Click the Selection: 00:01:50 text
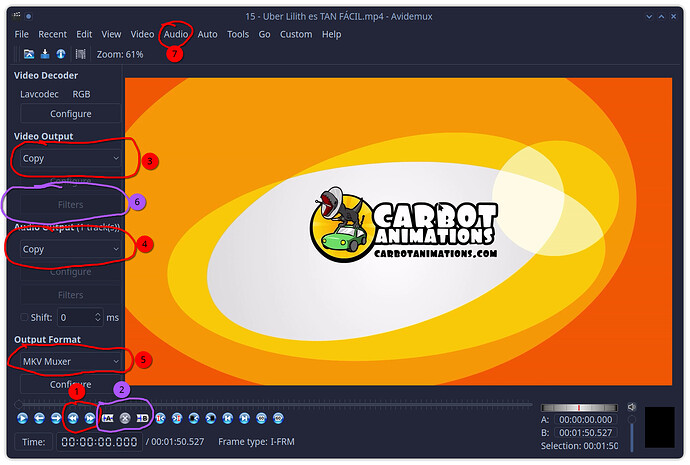690x465 pixels. (579, 446)
